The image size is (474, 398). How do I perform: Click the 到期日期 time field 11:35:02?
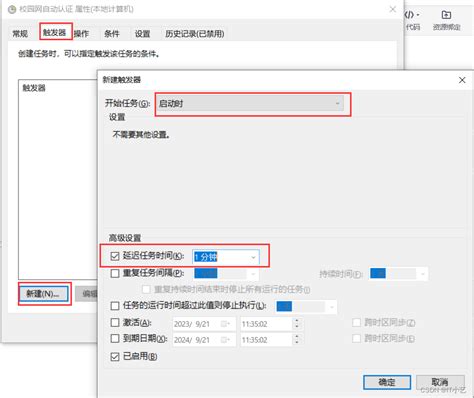[266, 340]
